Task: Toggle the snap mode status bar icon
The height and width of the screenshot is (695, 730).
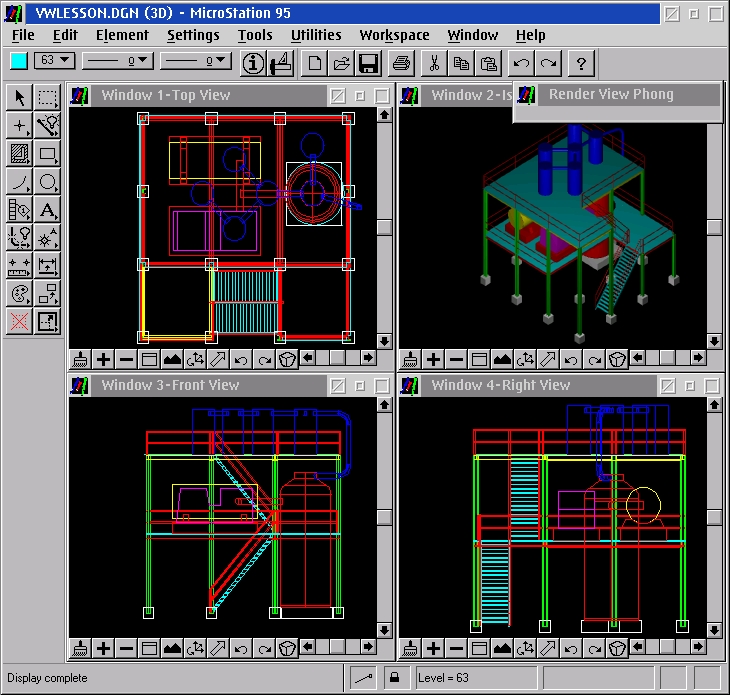Action: 364,678
